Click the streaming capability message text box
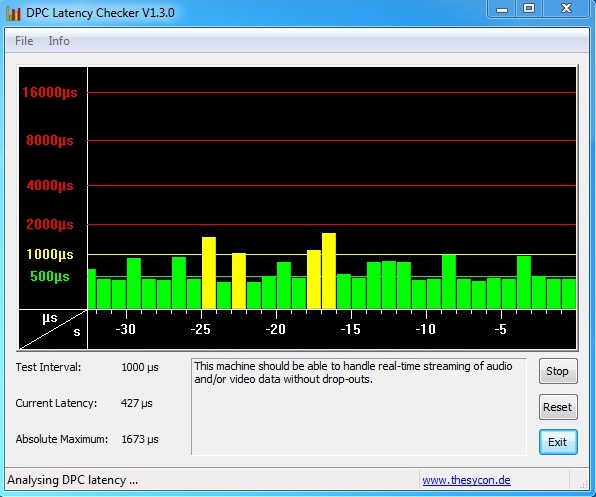 click(359, 406)
